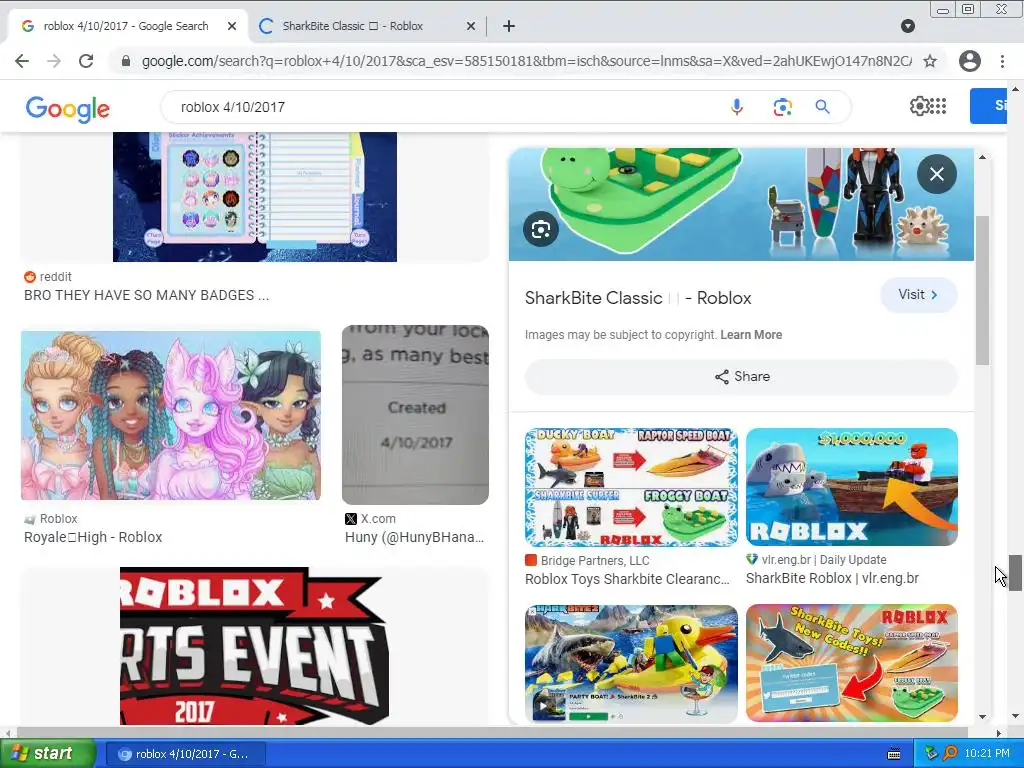Click the preview panel scroll-up arrow
The image size is (1024, 768).
[983, 157]
